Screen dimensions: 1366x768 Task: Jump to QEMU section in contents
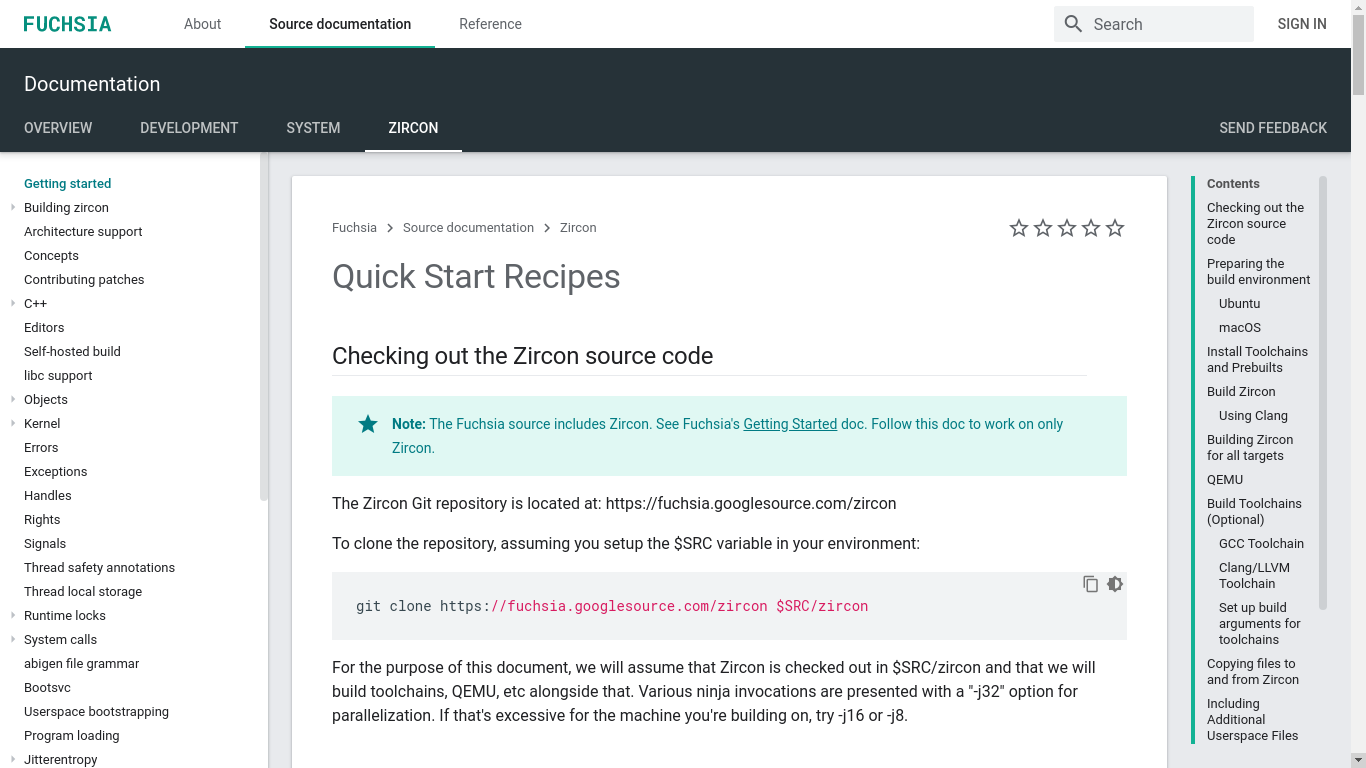(x=1225, y=480)
